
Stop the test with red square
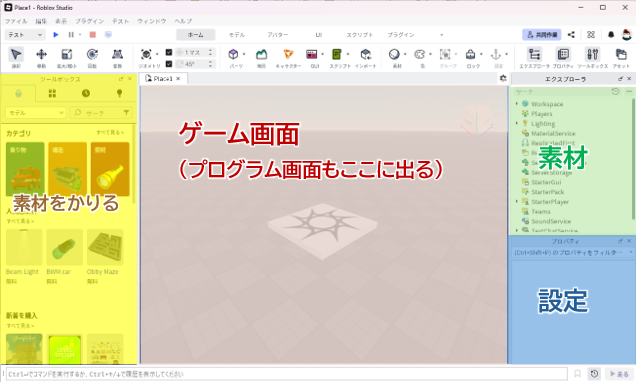pyautogui.click(x=92, y=35)
